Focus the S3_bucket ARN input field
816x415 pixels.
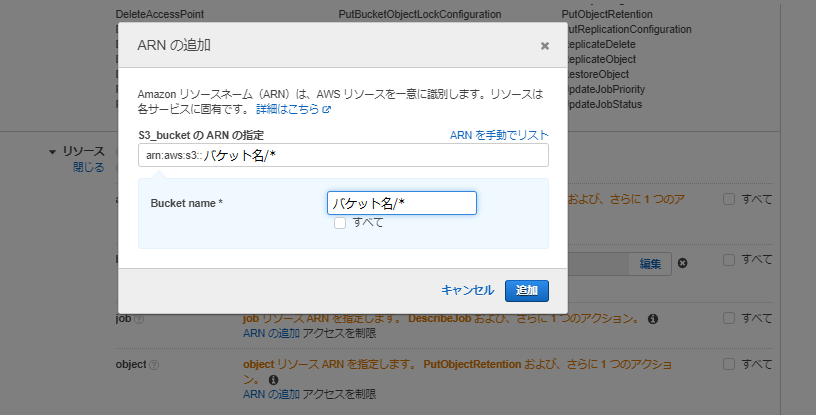click(343, 155)
